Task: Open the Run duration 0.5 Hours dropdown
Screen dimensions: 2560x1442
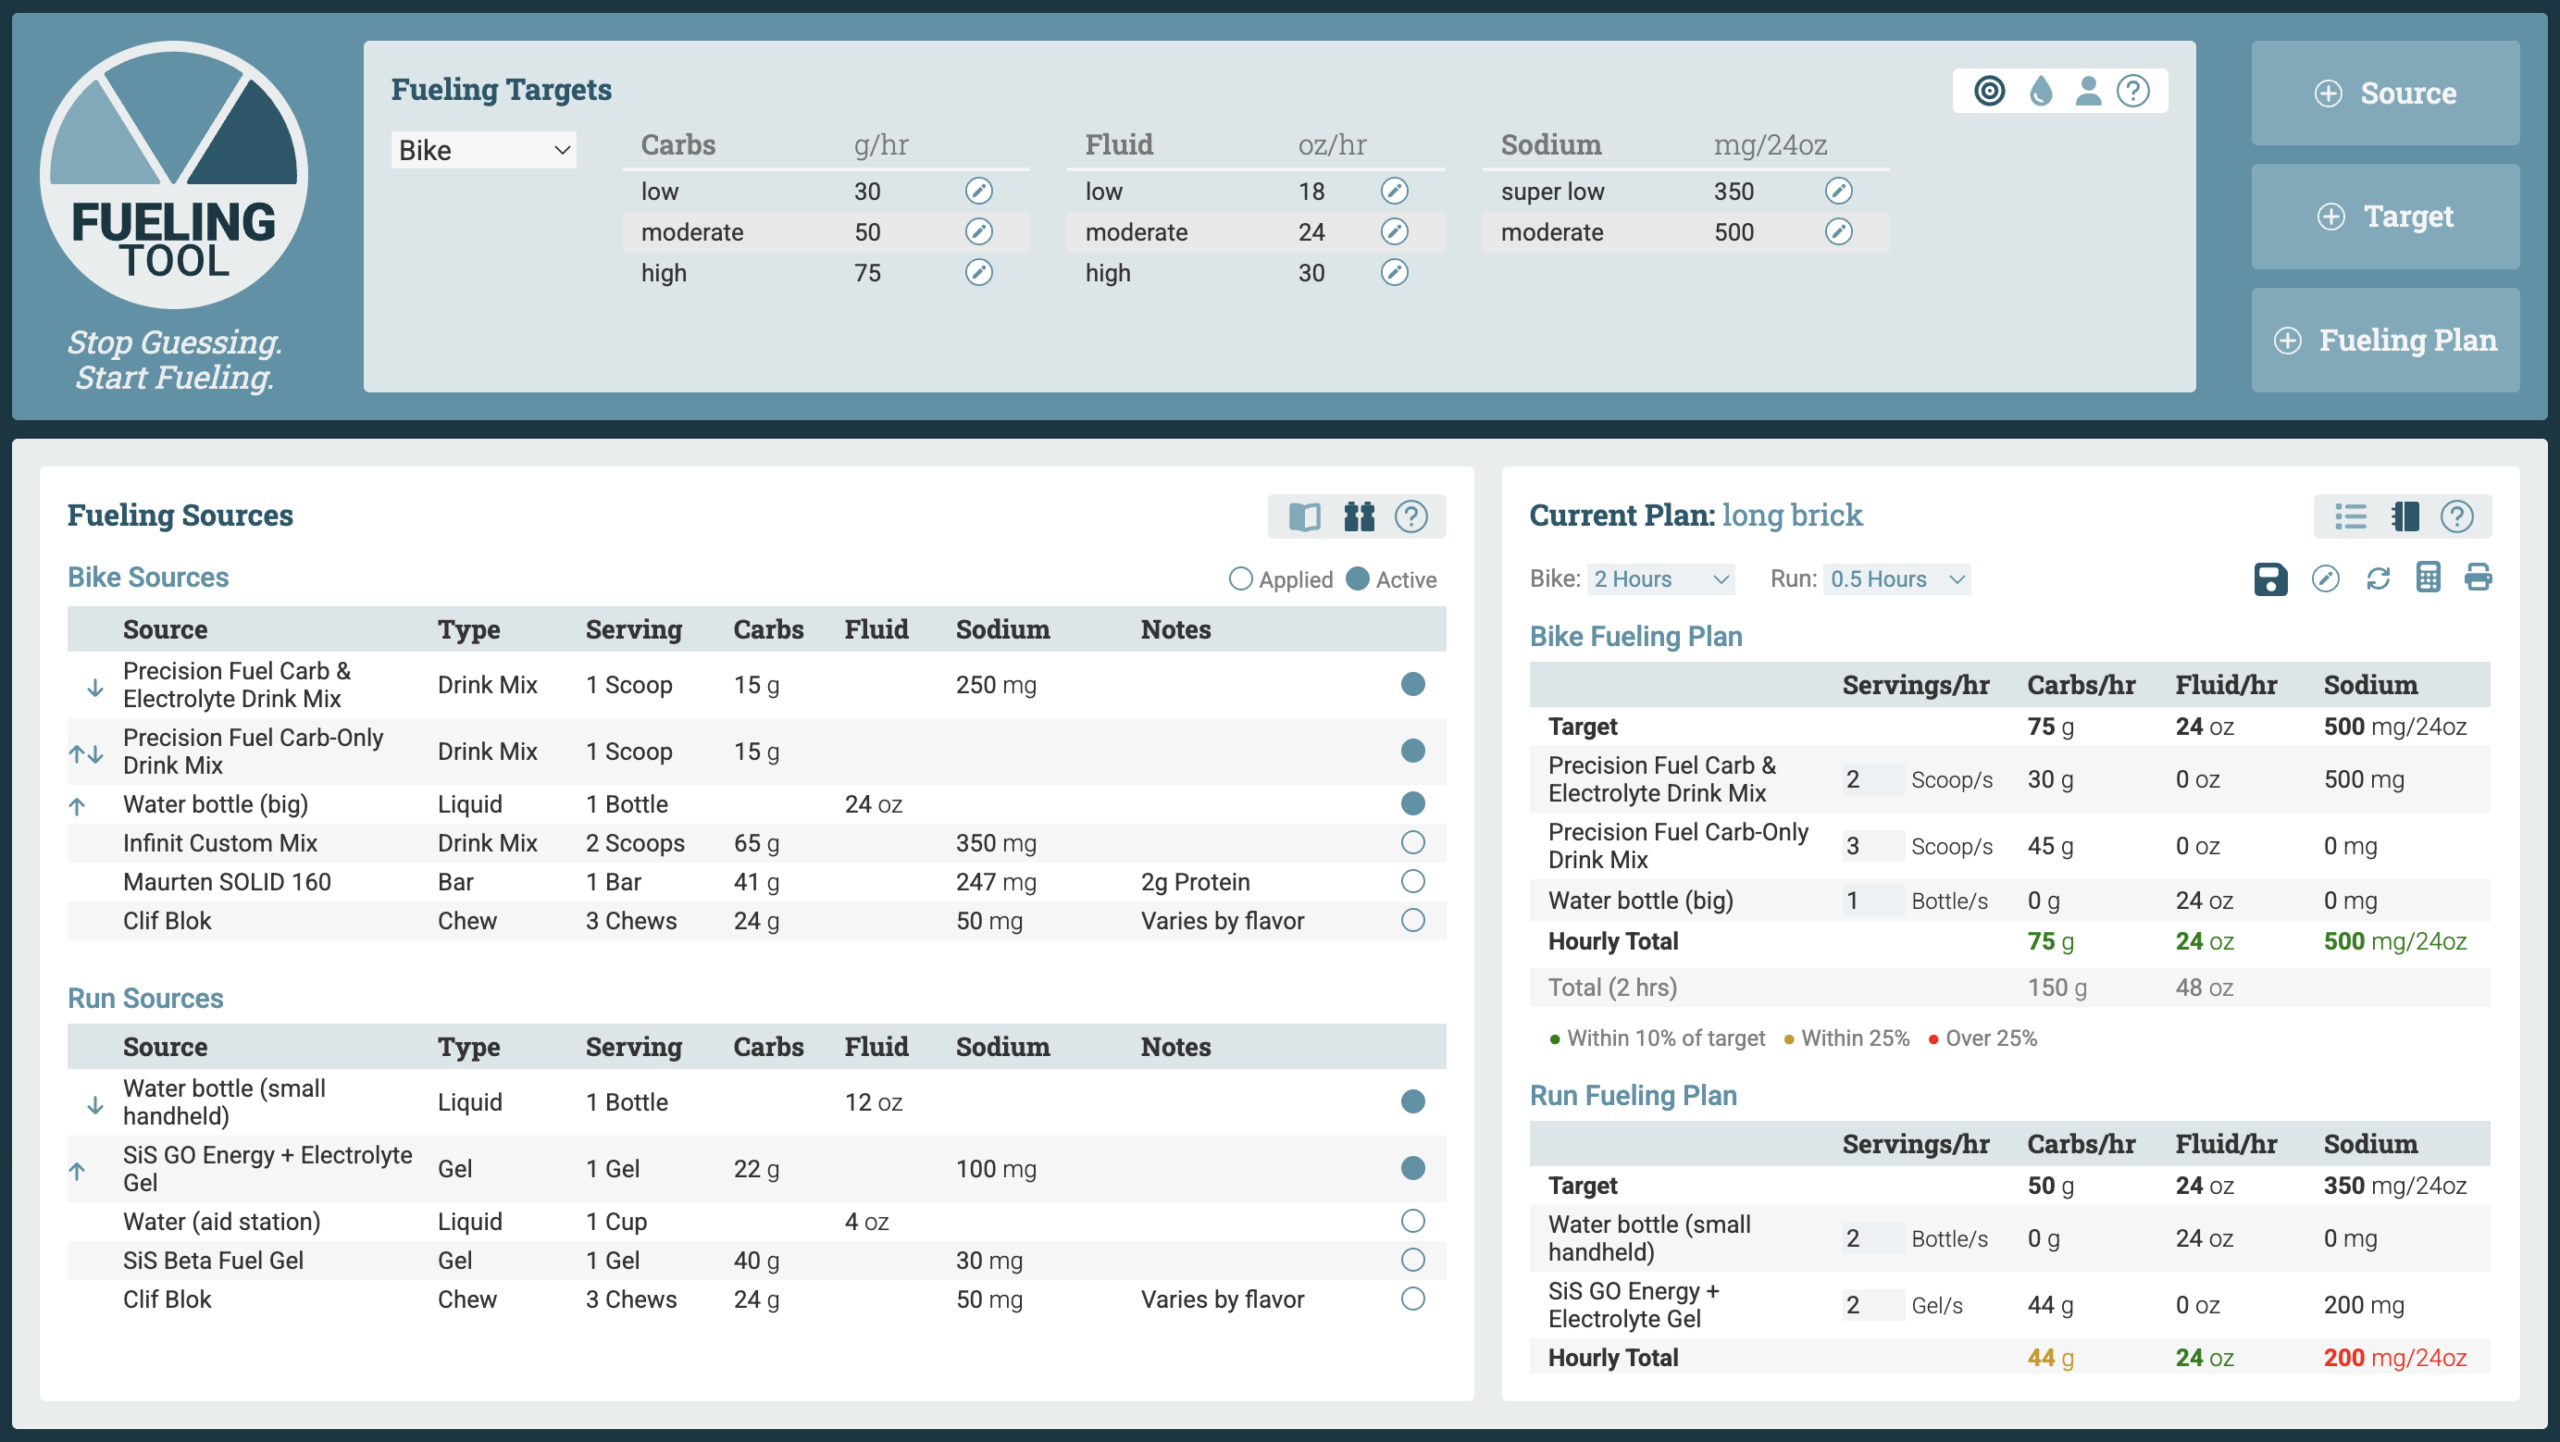Action: (1896, 579)
